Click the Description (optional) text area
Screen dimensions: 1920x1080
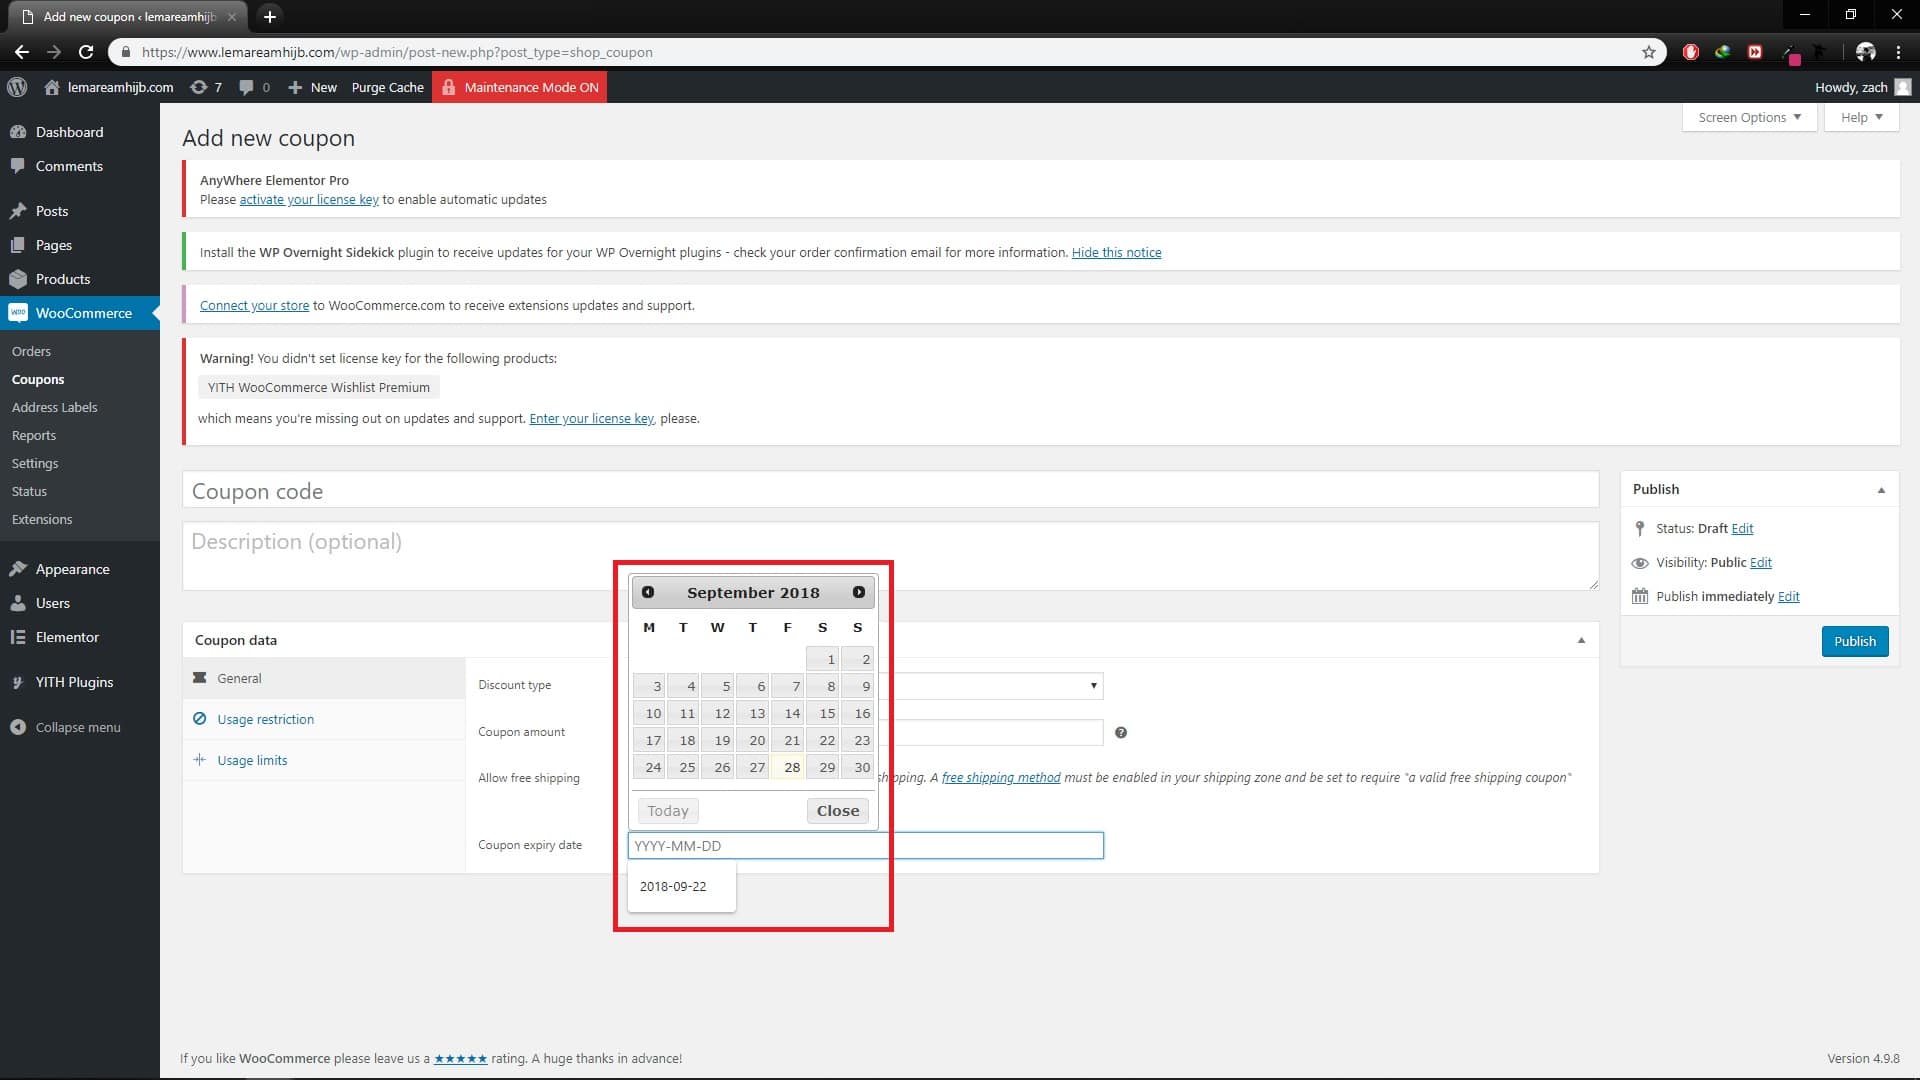pyautogui.click(x=890, y=556)
